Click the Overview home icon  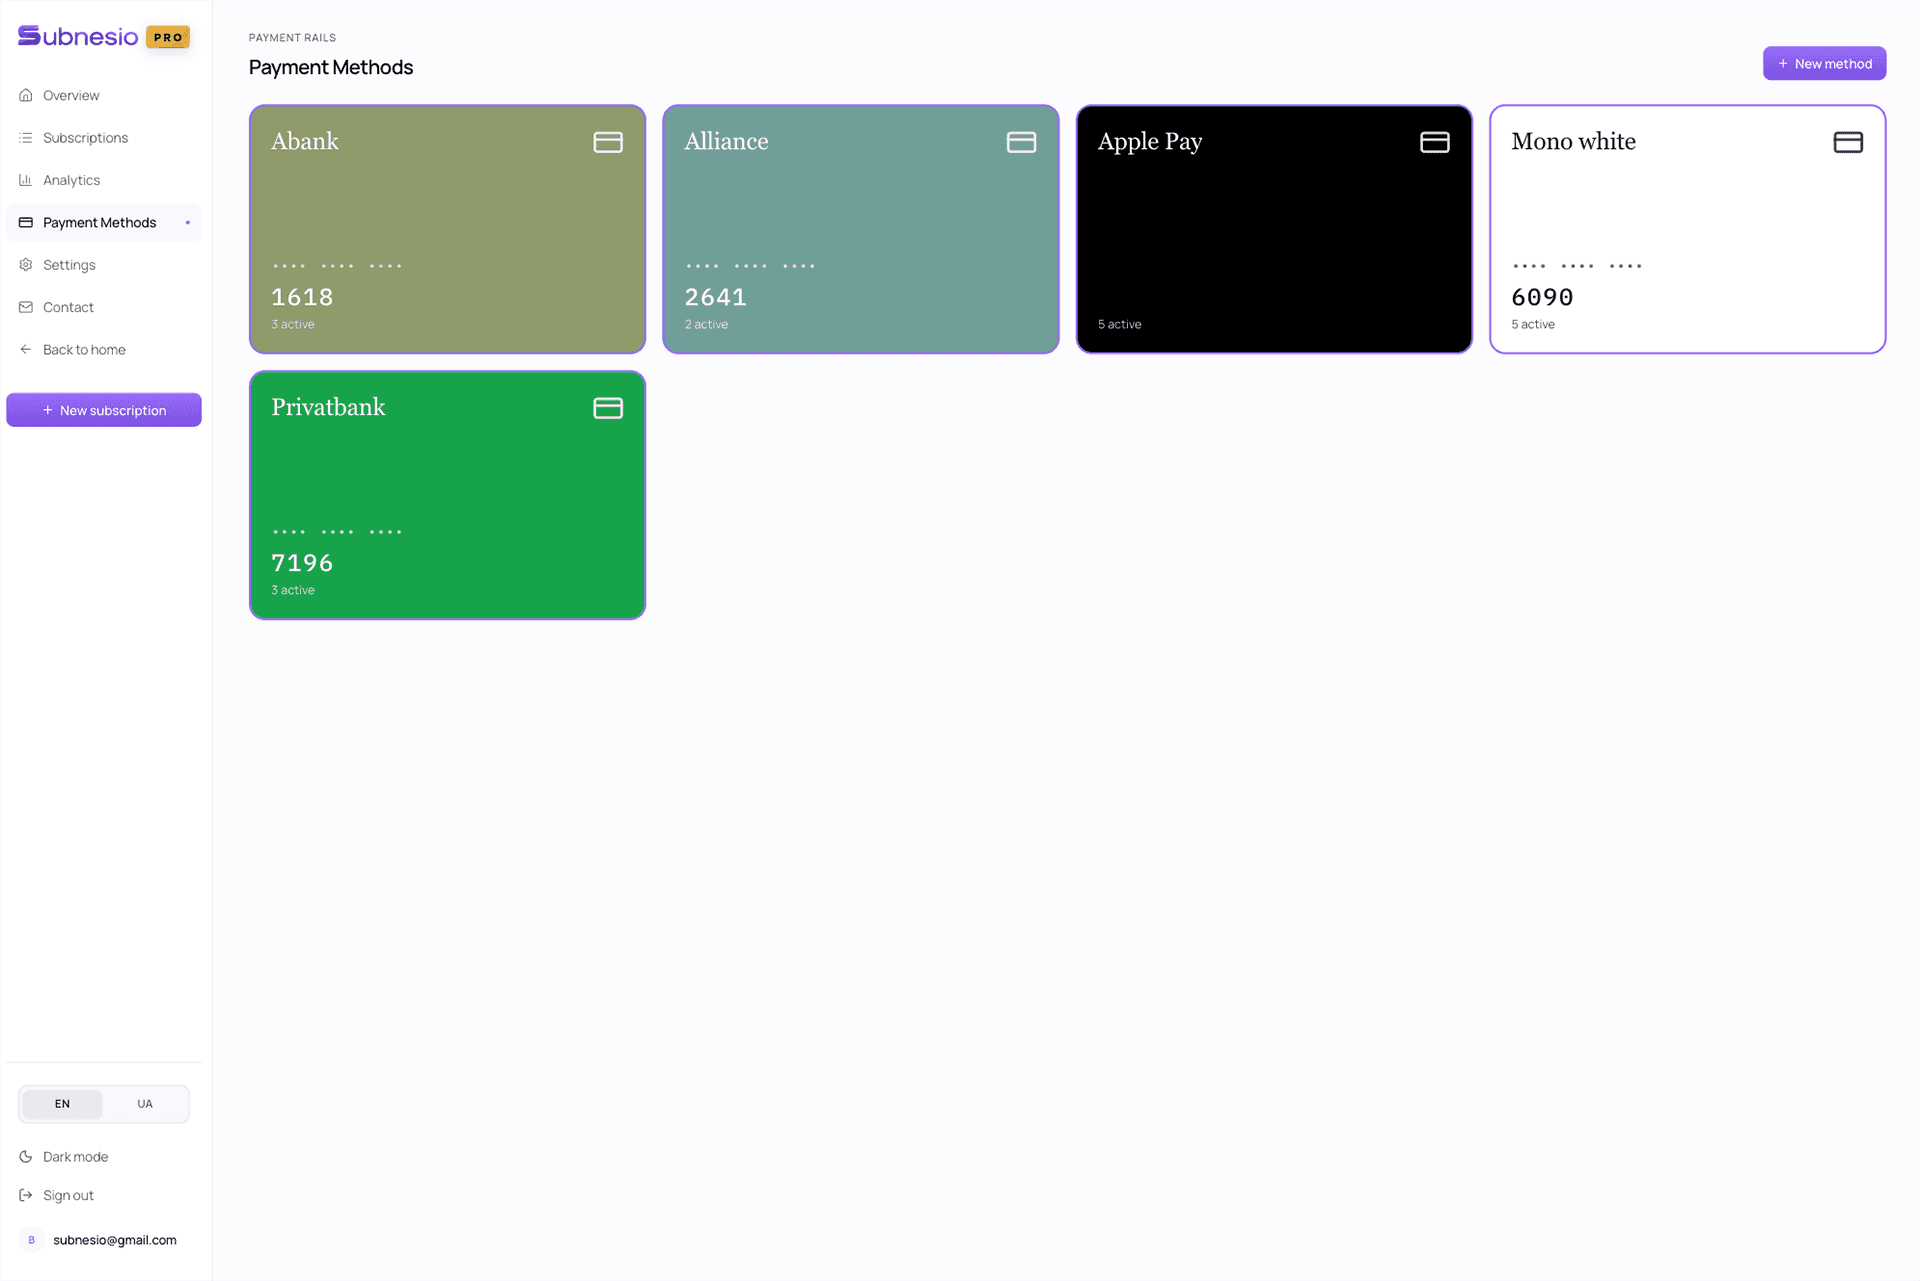[x=26, y=95]
